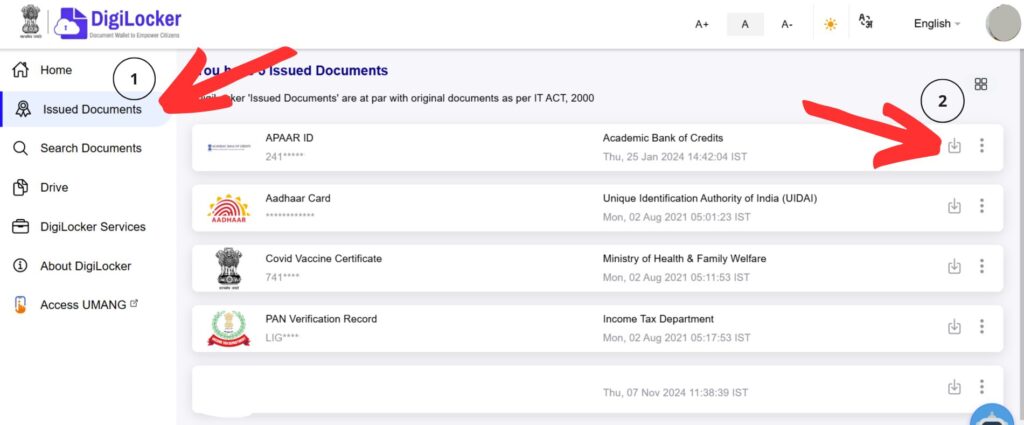Click the Income Tax Department logo

229,328
